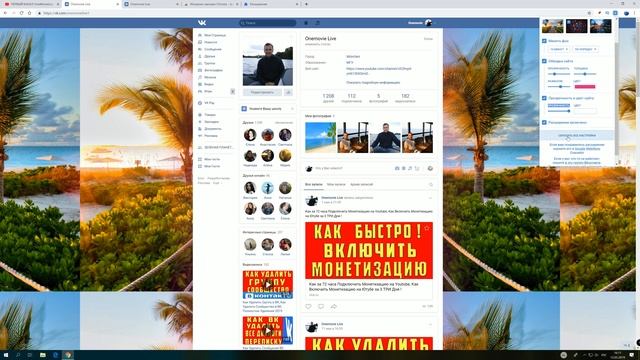Open the beach photo in Мои фотографии
Image resolution: width=640 pixels, height=360 pixels.
click(x=320, y=138)
